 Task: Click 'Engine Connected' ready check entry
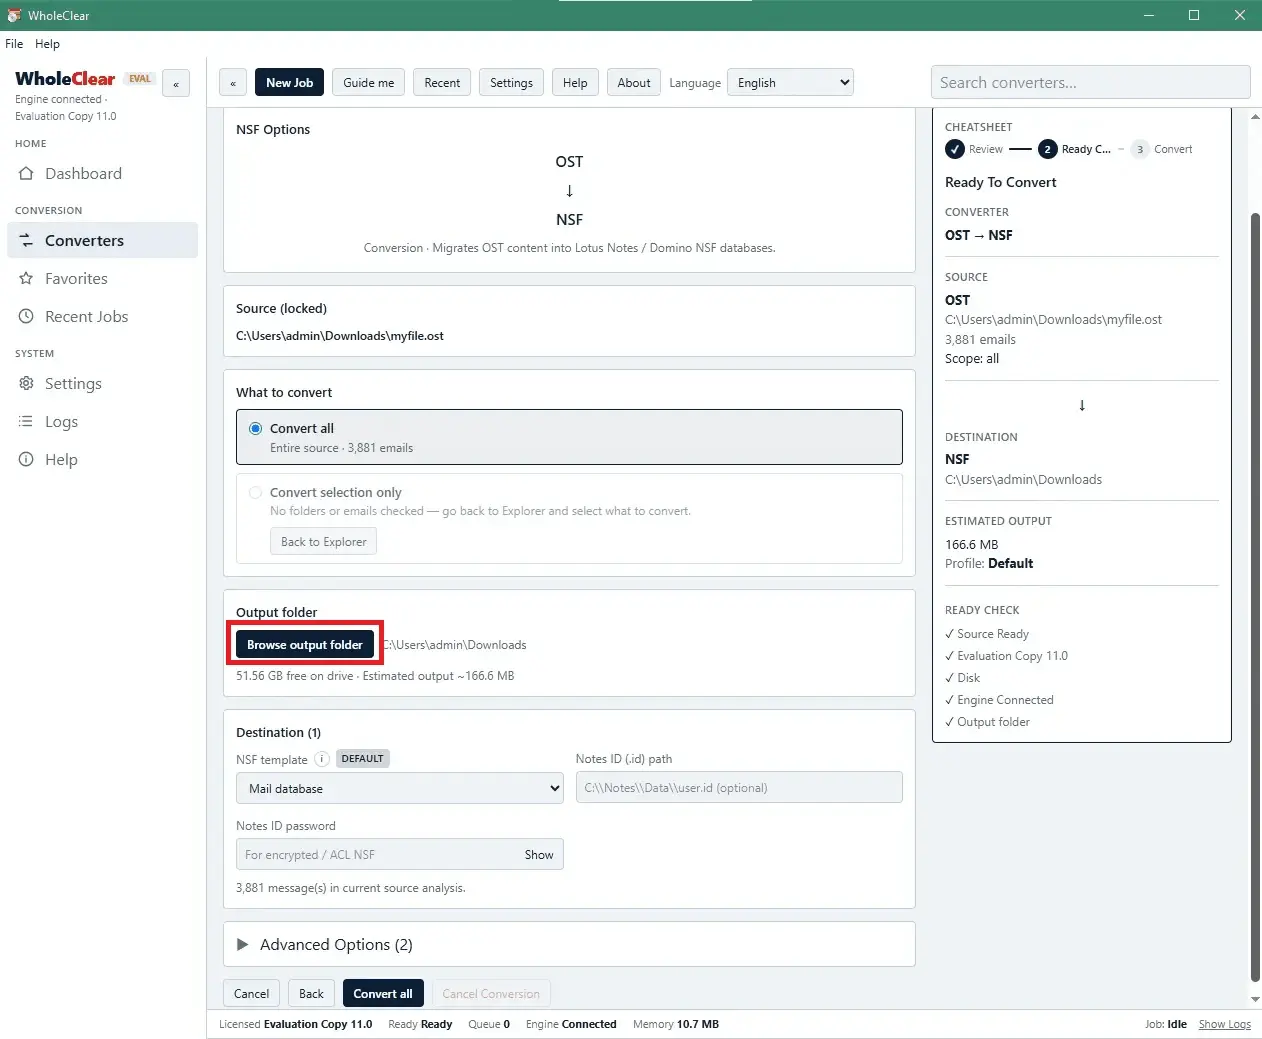pos(999,700)
